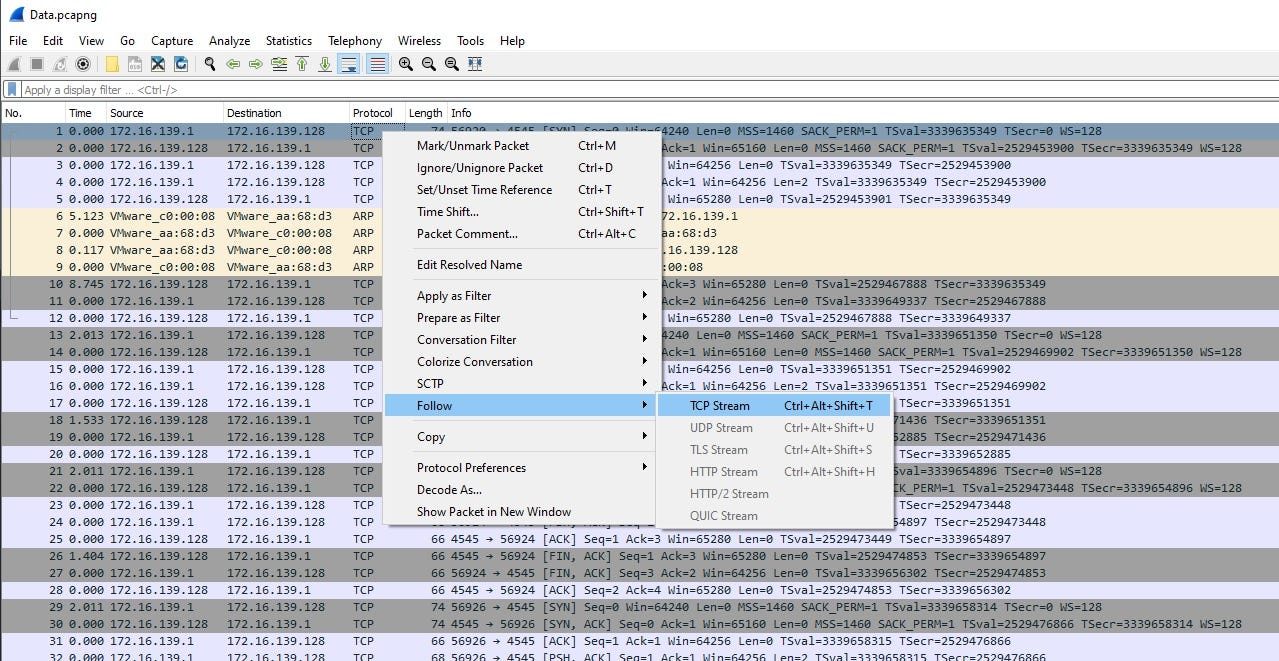
Task: Restart current capture using toolbar icon
Action: tap(60, 64)
